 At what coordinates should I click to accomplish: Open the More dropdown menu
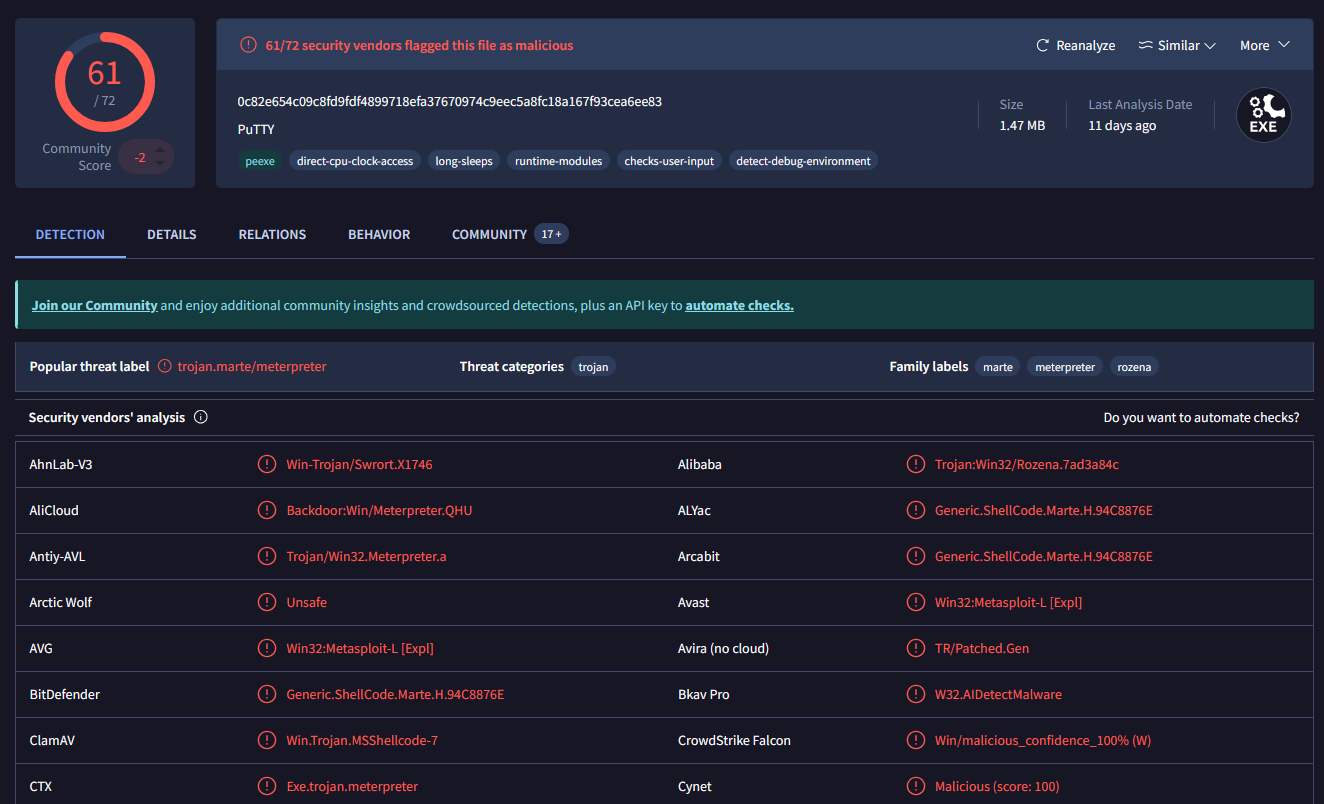pos(1264,45)
